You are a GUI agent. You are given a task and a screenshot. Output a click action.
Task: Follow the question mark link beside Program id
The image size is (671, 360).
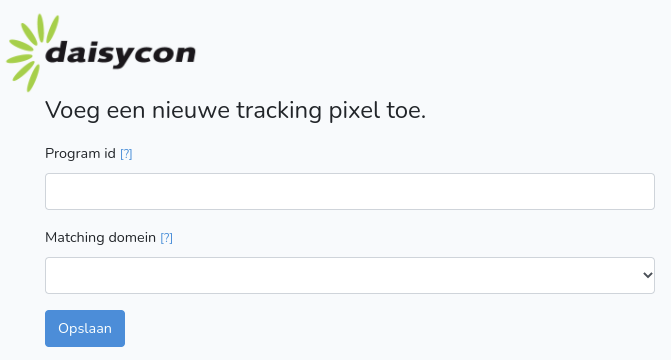(x=126, y=154)
